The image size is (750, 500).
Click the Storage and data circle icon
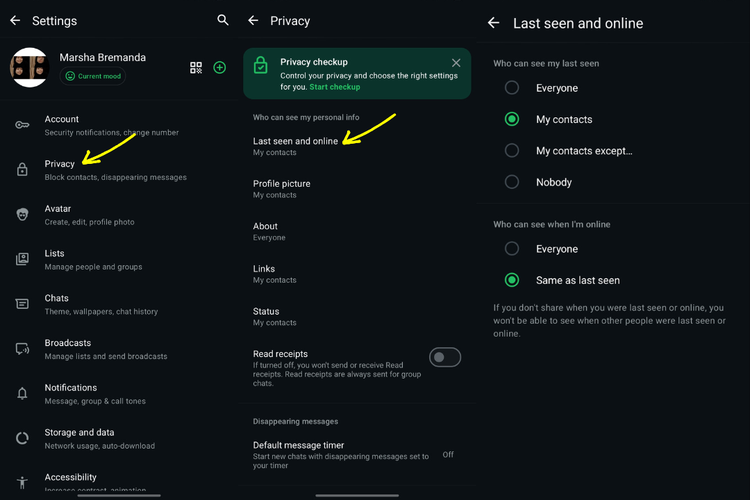22,438
